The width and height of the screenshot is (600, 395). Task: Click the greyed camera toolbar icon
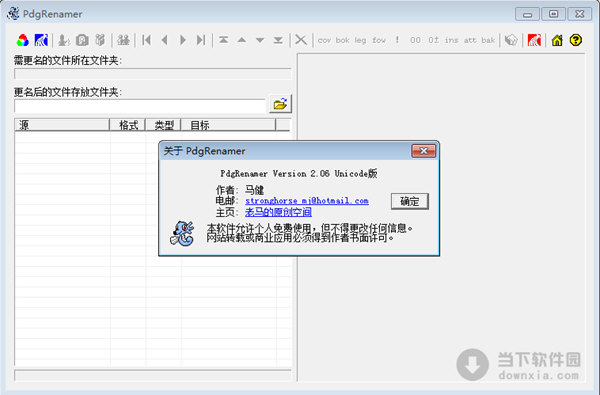(82, 40)
